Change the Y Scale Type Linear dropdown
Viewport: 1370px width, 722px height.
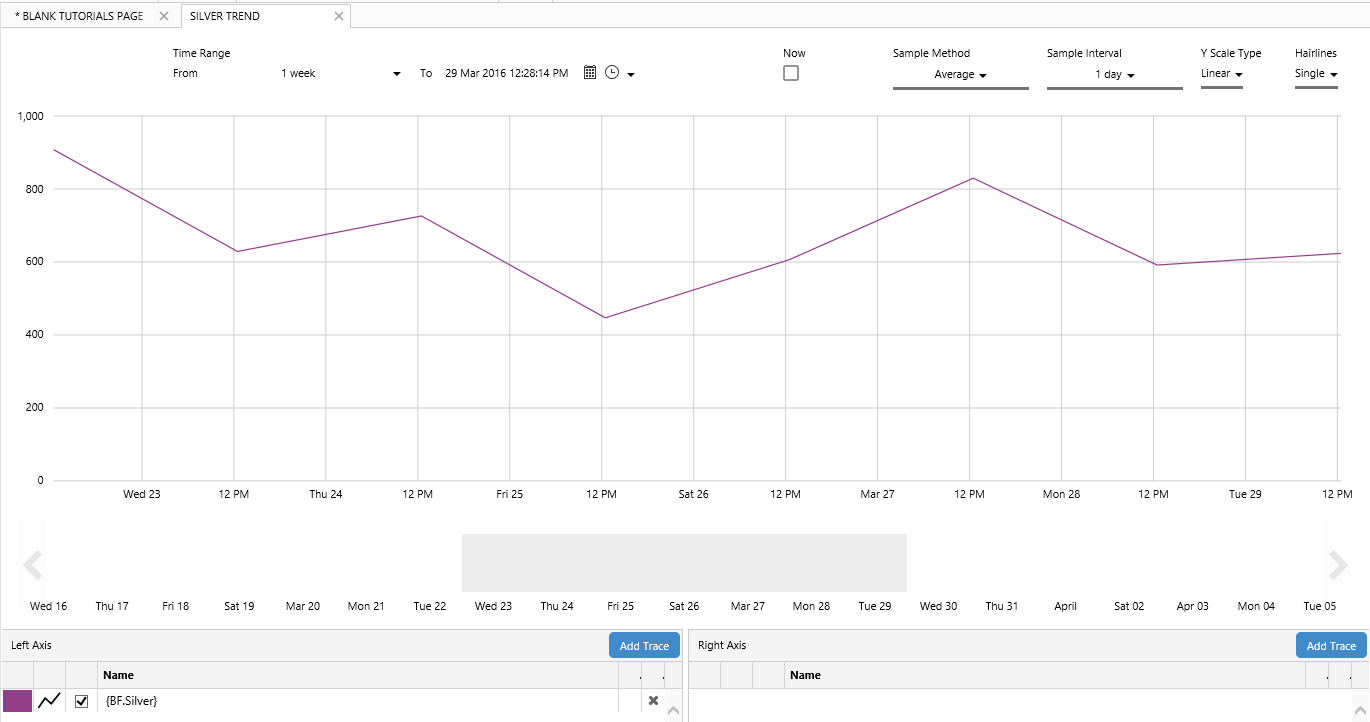click(x=1221, y=74)
